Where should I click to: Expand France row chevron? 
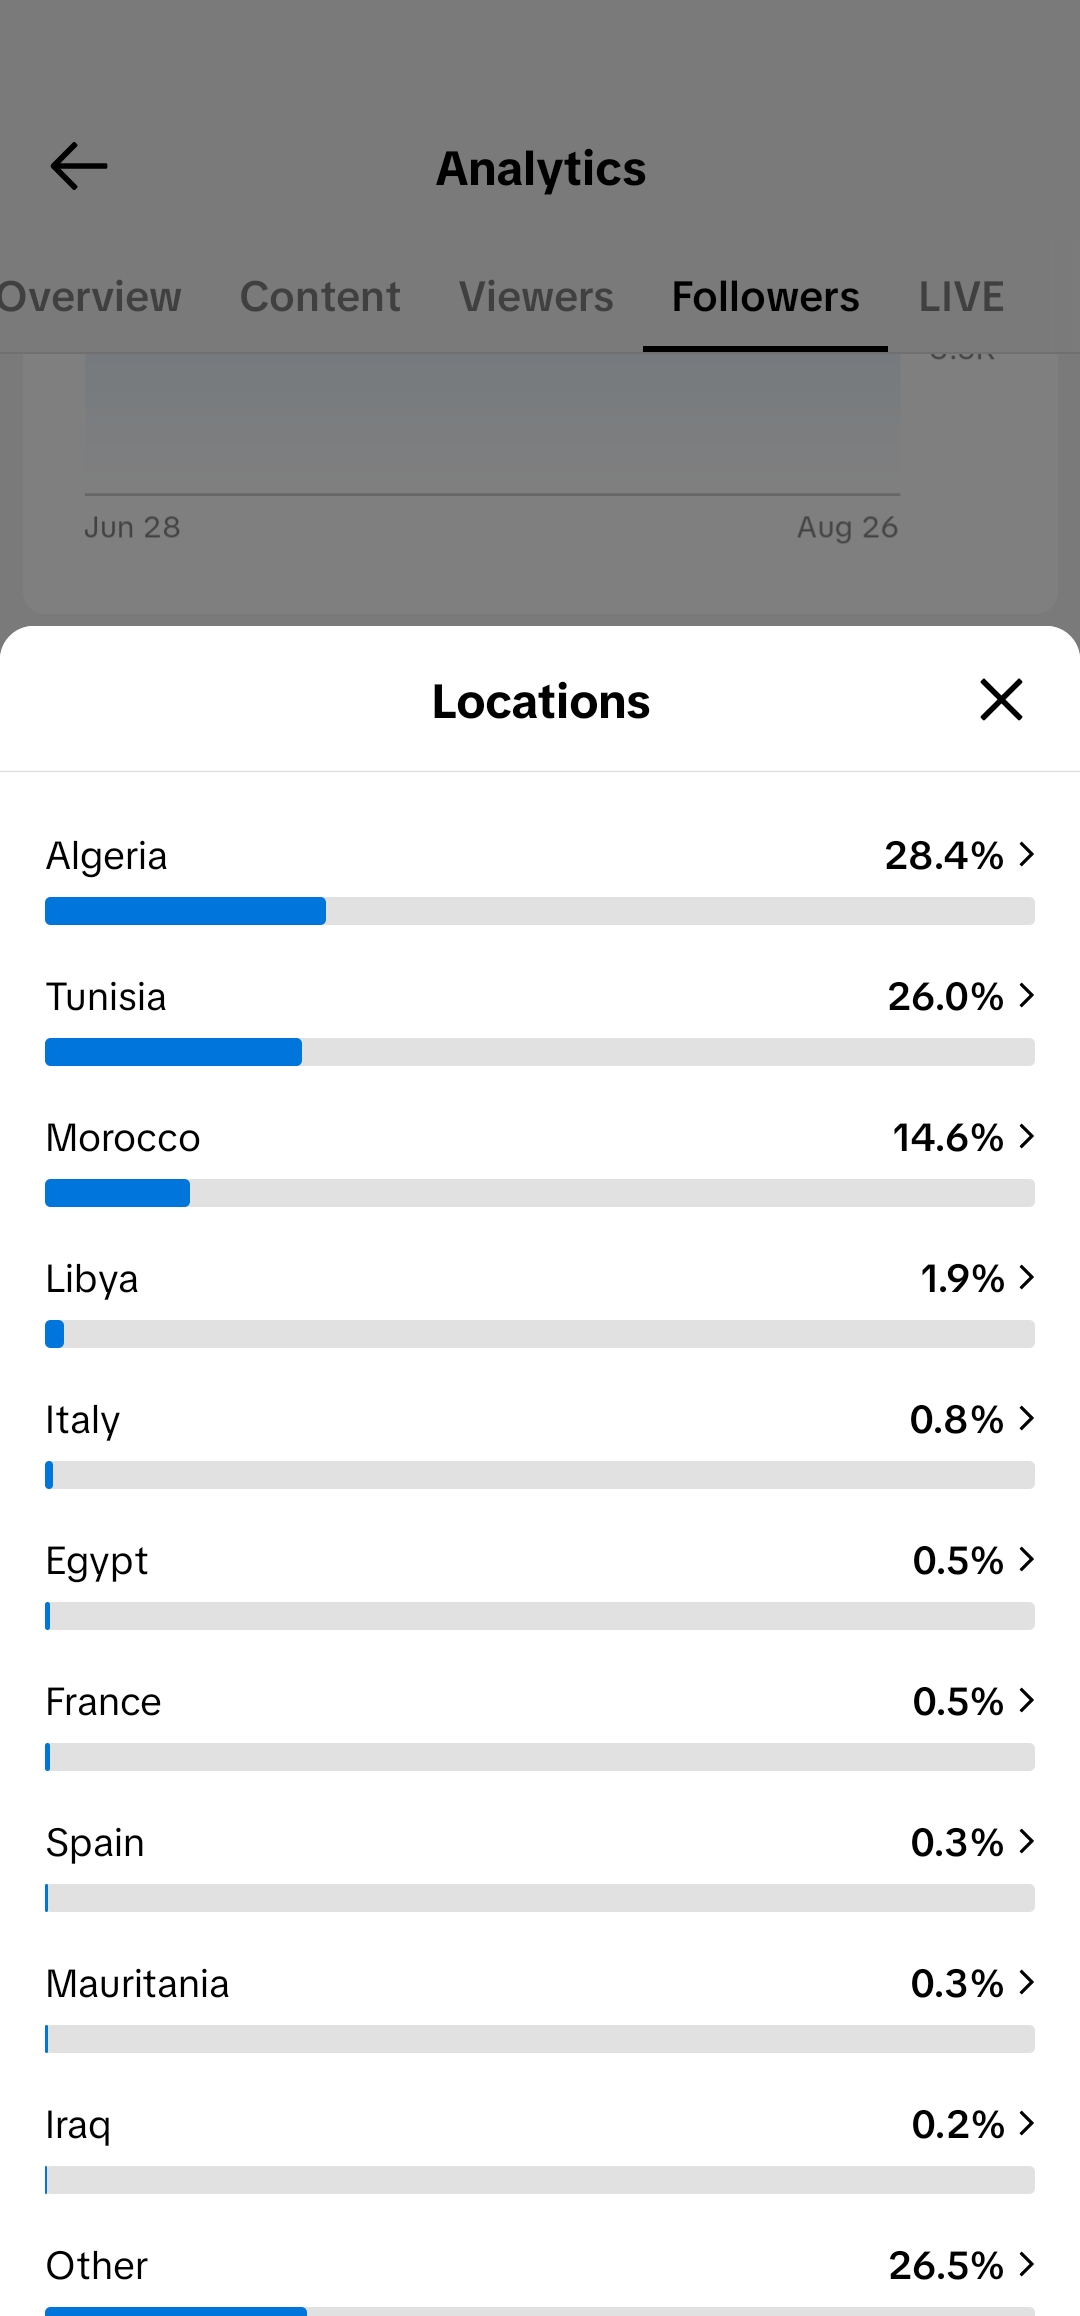click(1026, 1700)
